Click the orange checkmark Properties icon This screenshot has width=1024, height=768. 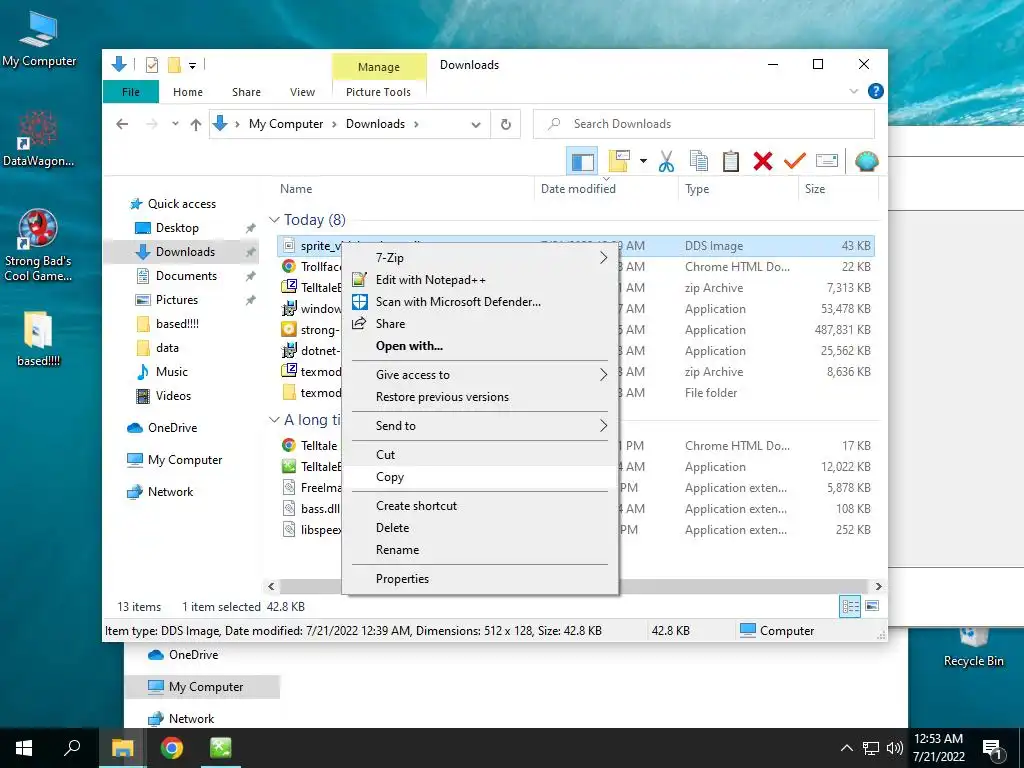795,161
